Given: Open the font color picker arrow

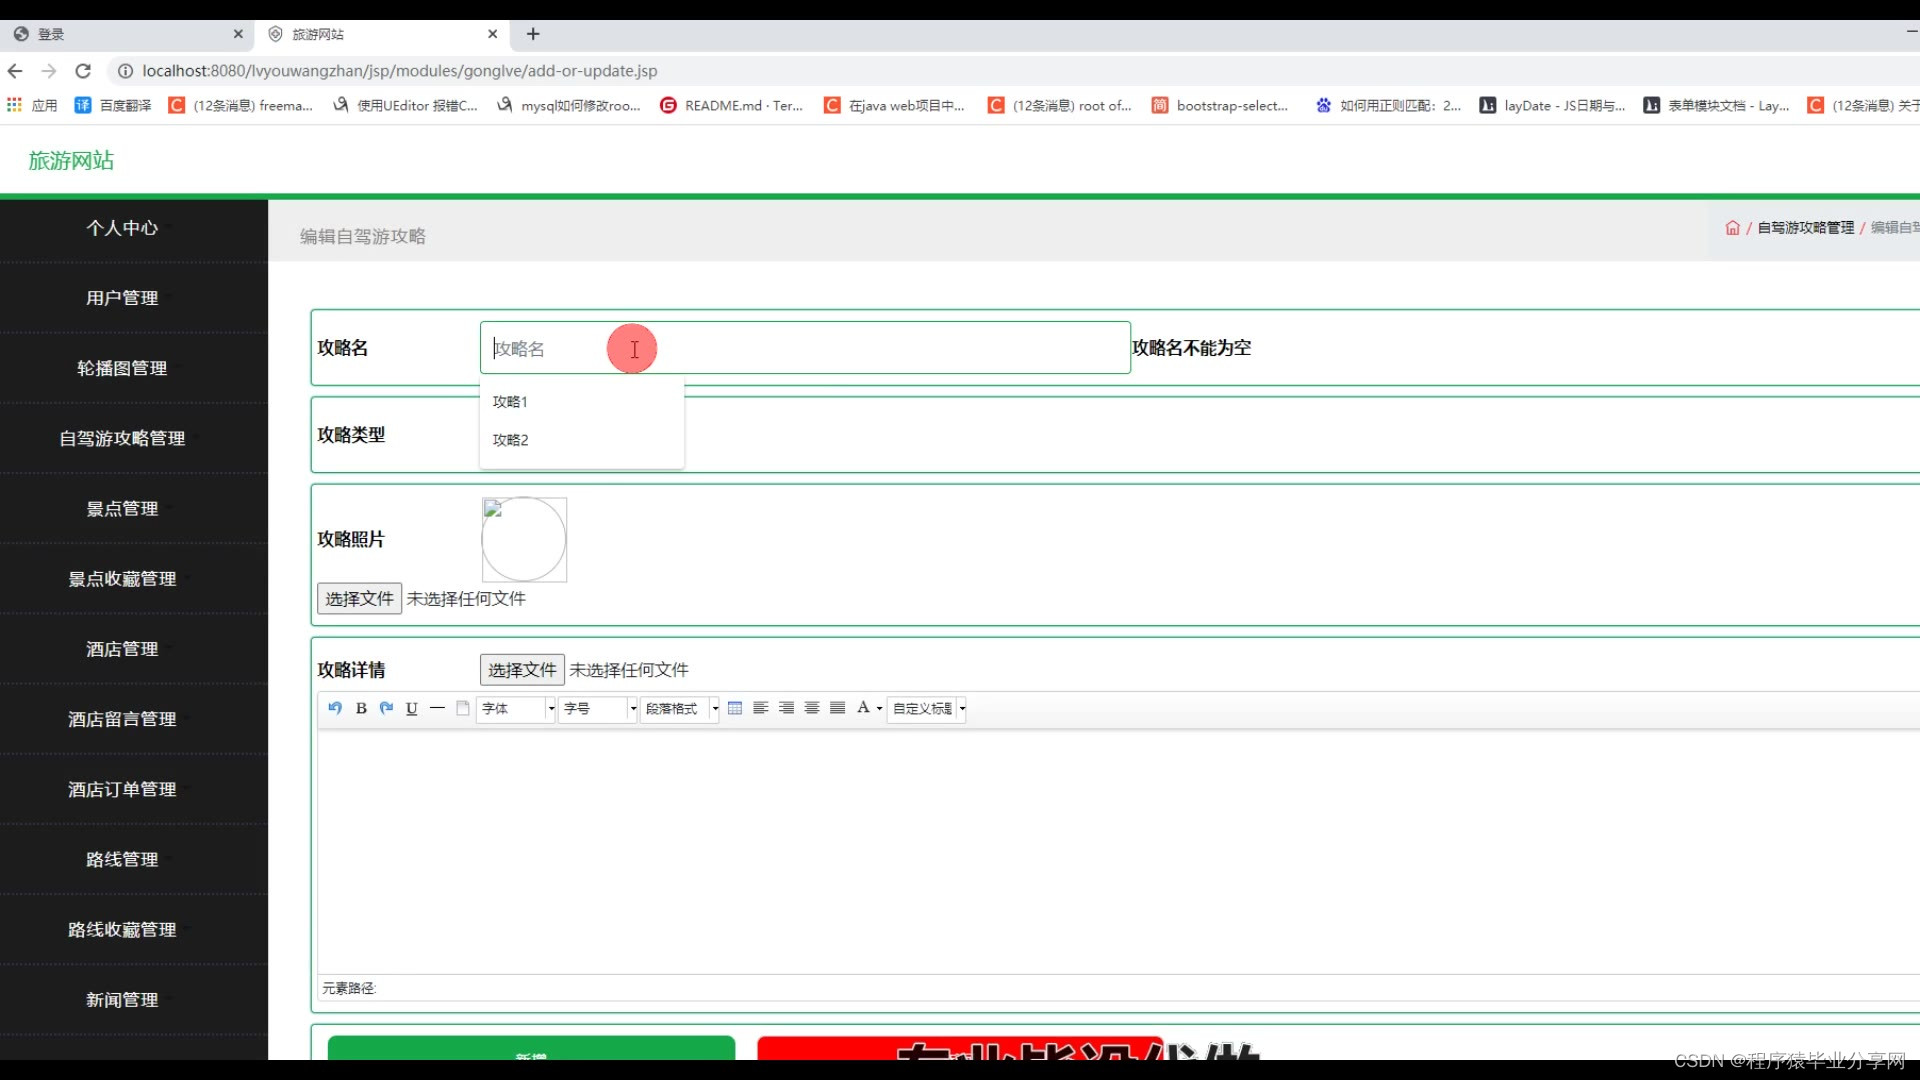Looking at the screenshot, I should coord(880,708).
